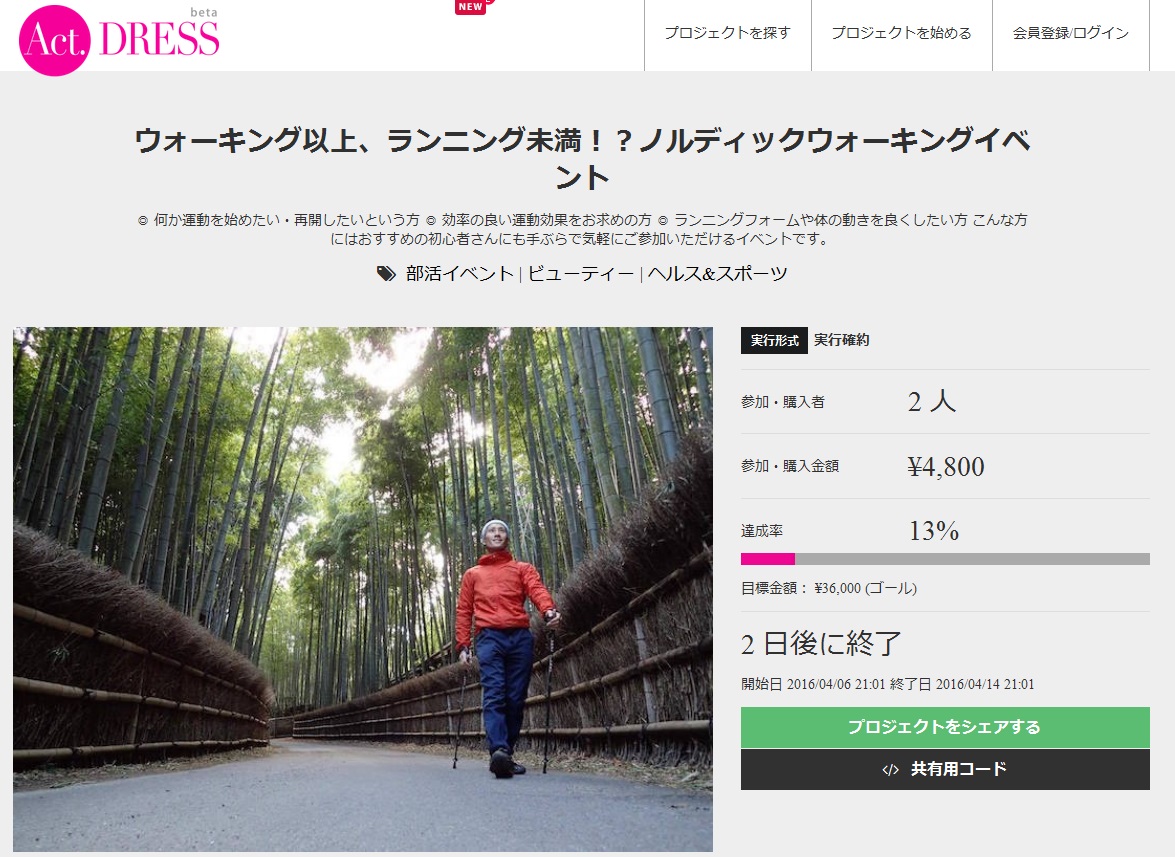
Task: Click the green プロジェクトをシェアする button
Action: pos(945,727)
